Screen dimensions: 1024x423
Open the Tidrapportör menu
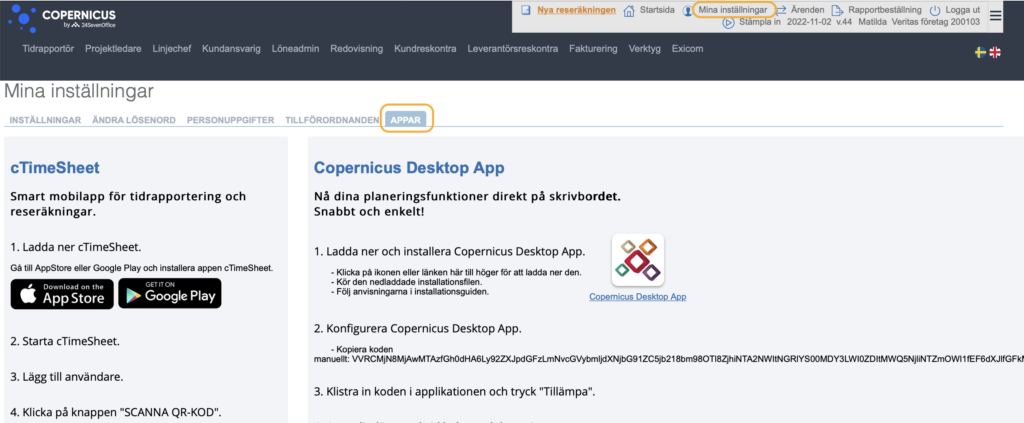pos(48,48)
